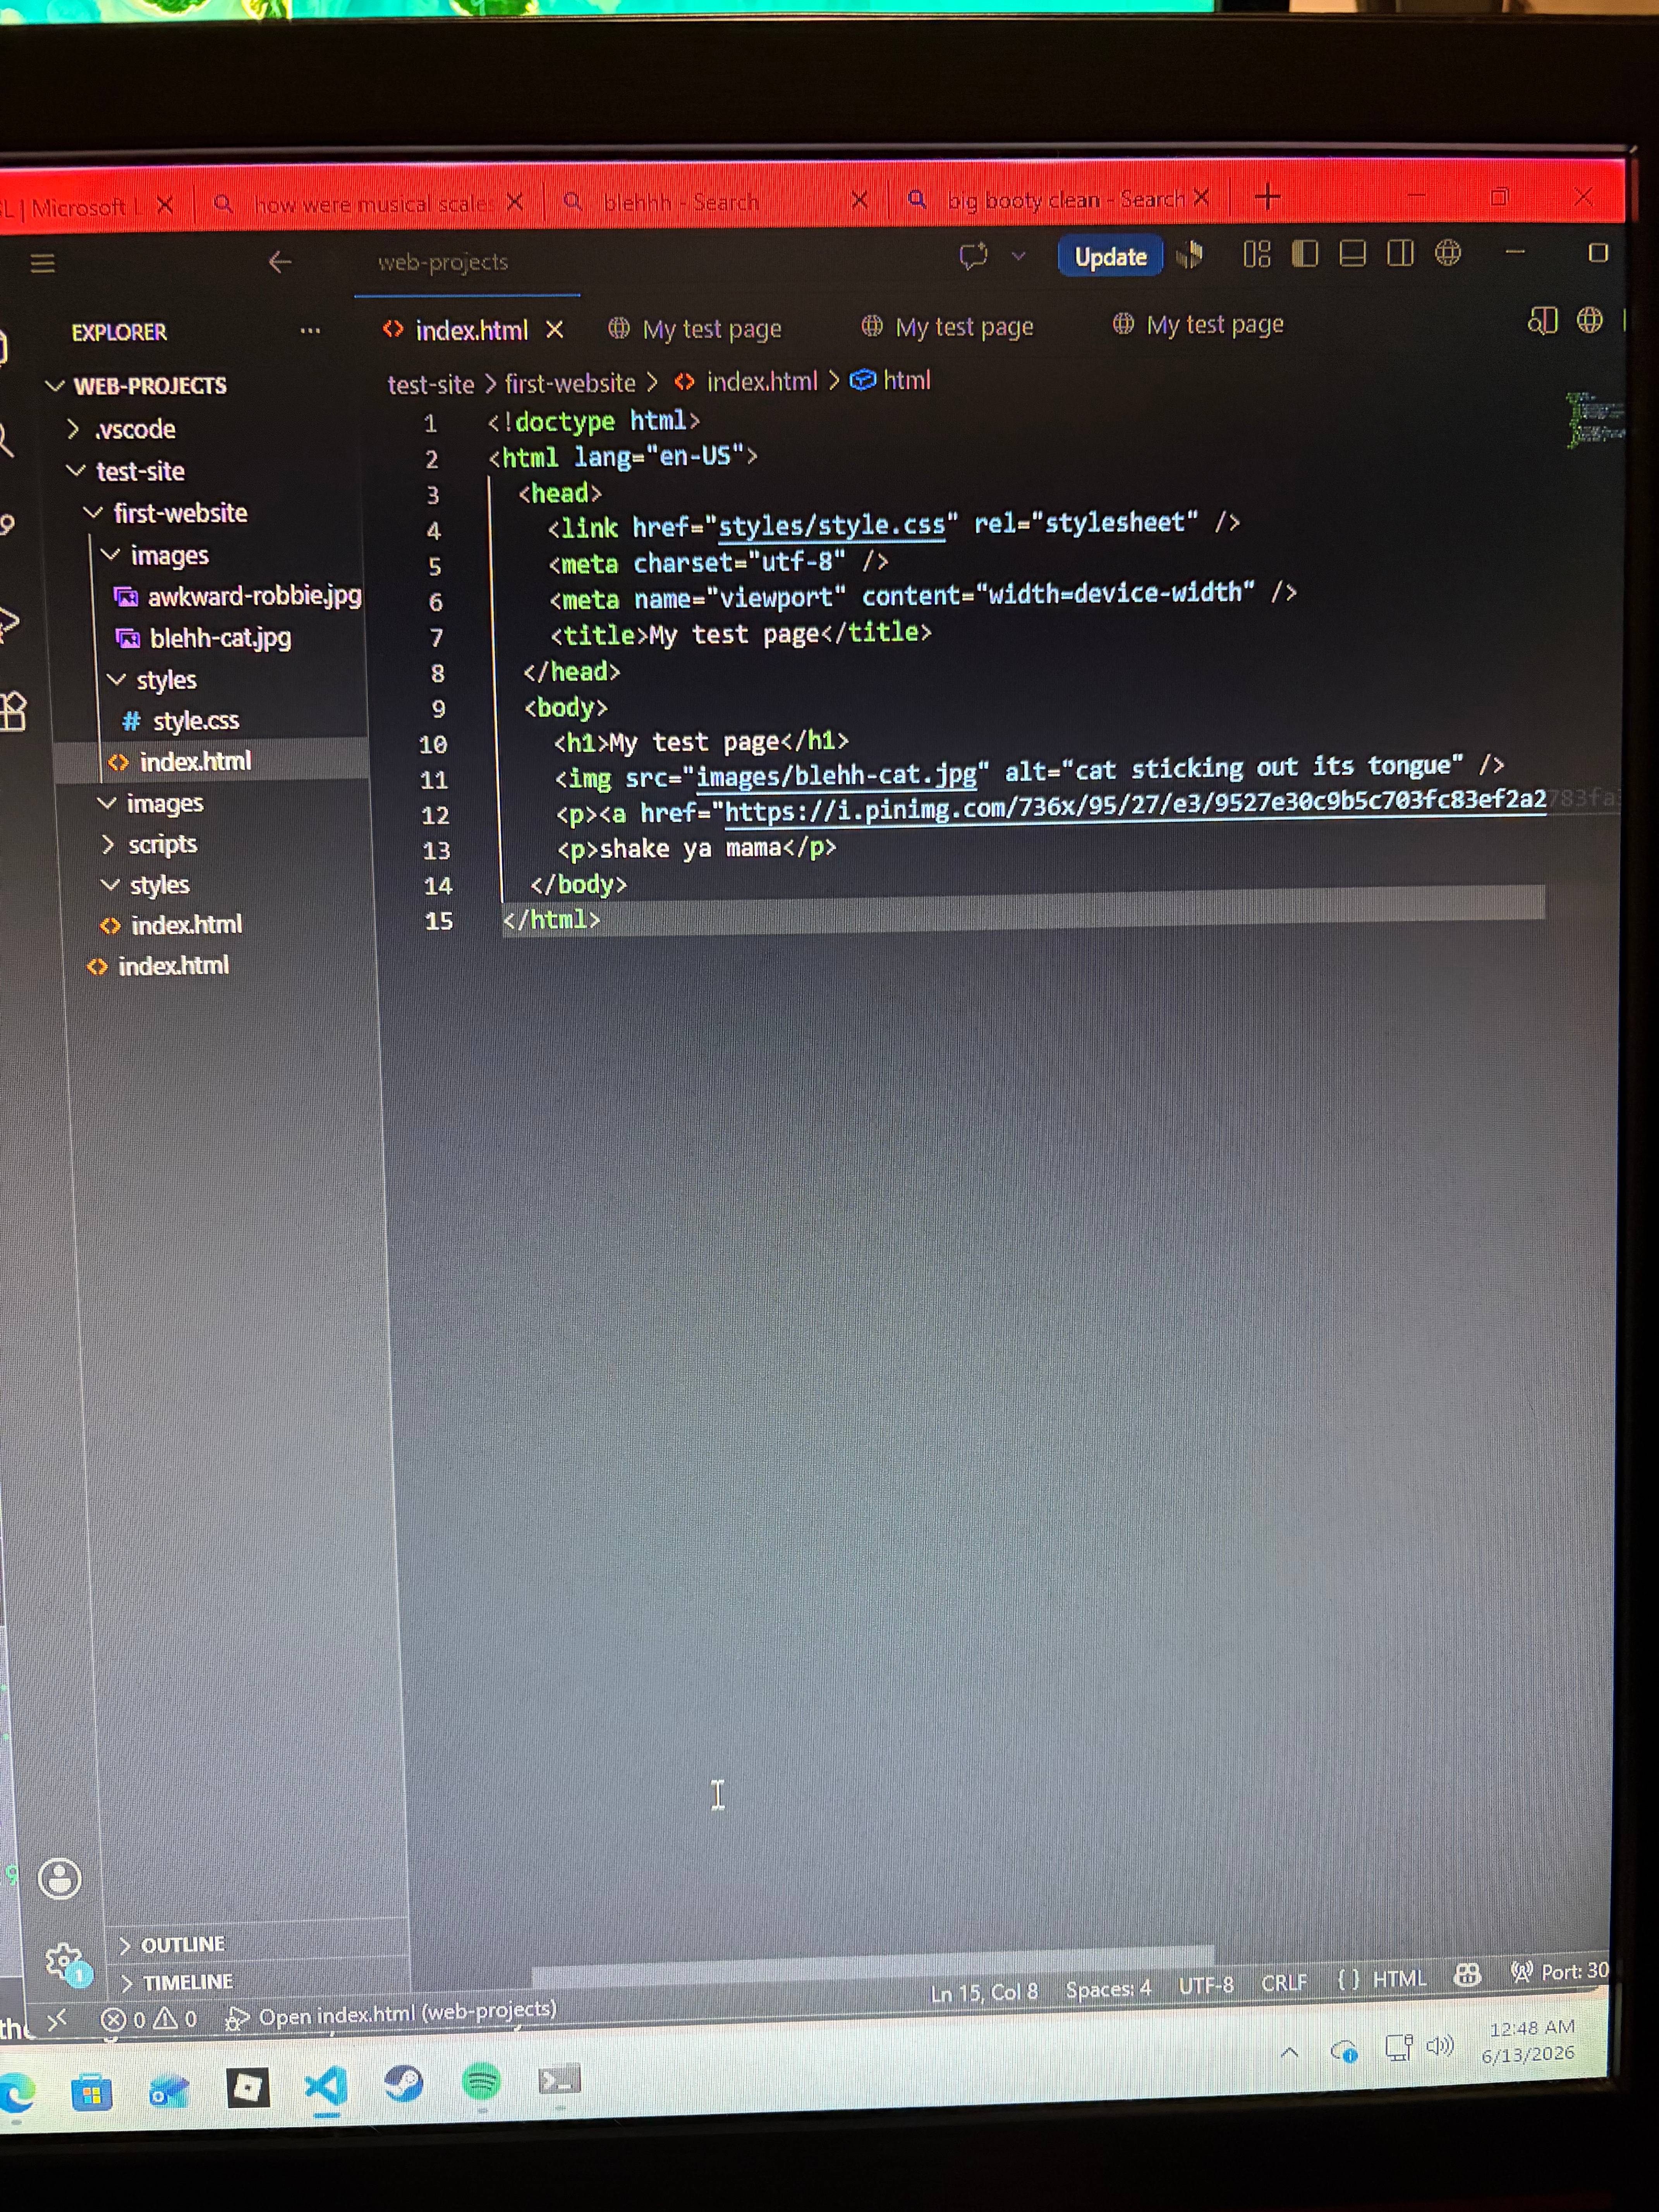The width and height of the screenshot is (1659, 2212).
Task: Go back with the title bar arrow
Action: 280,262
